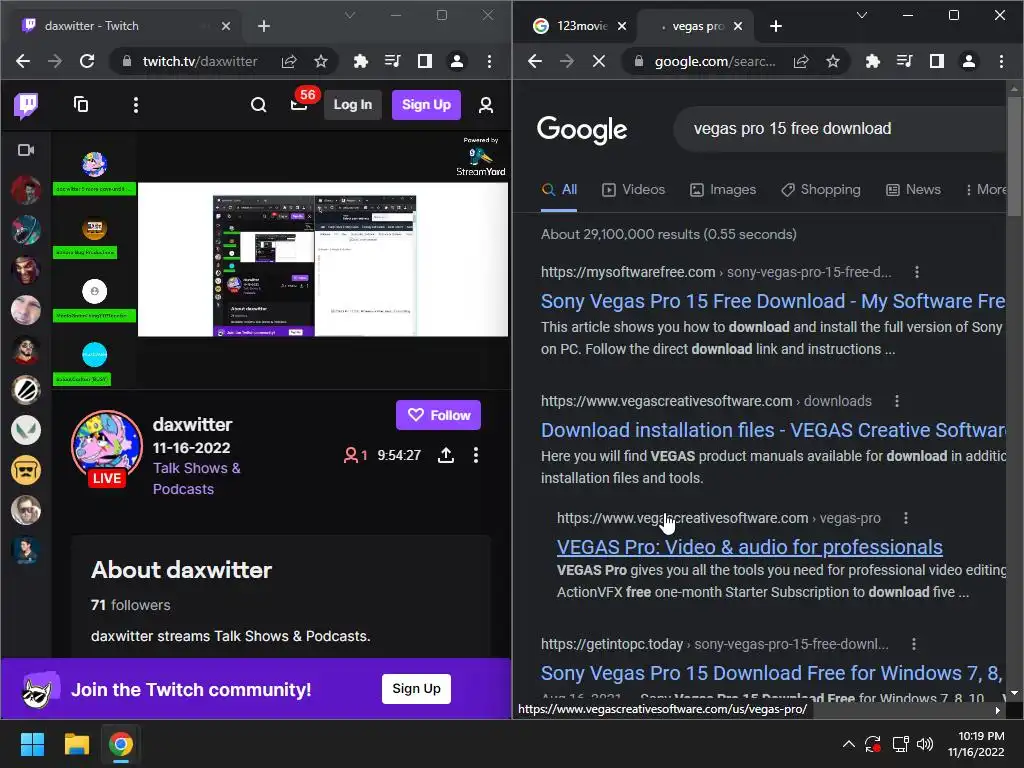Open media control in the Twitch browser window

coord(392,61)
